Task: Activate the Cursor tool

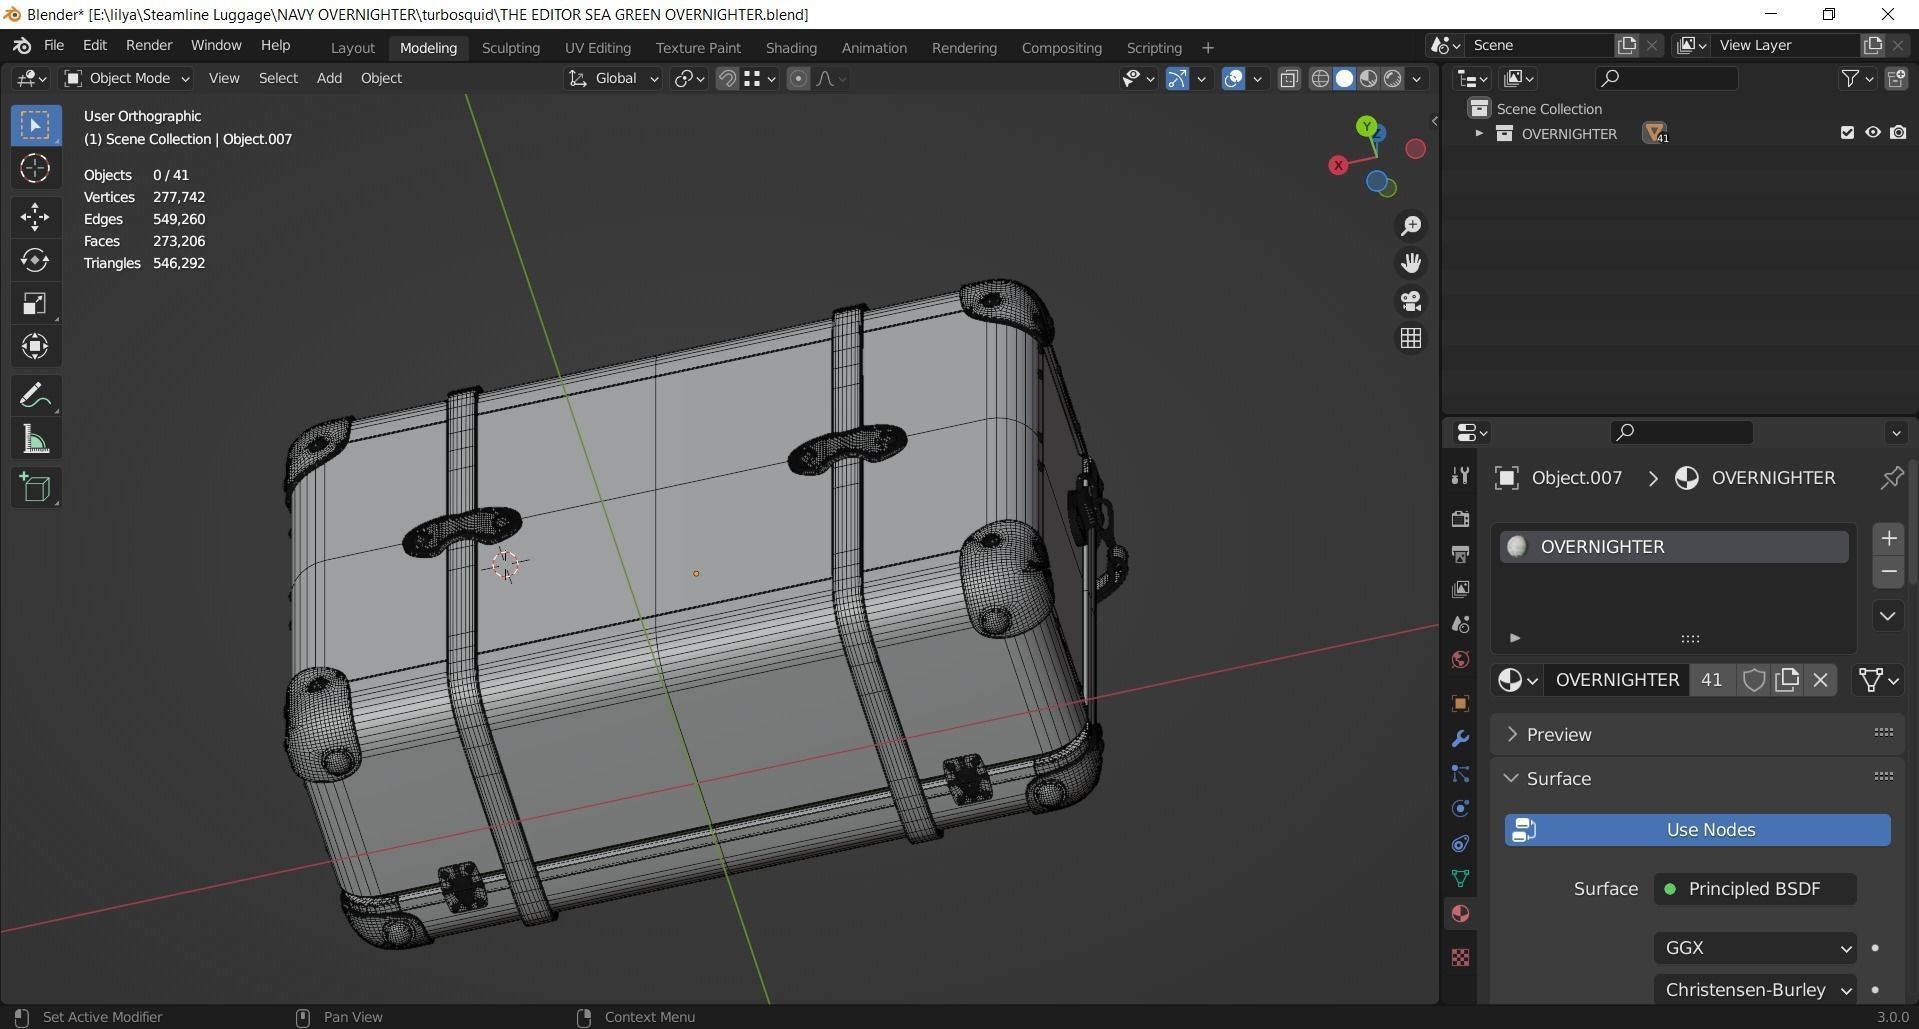Action: click(35, 168)
